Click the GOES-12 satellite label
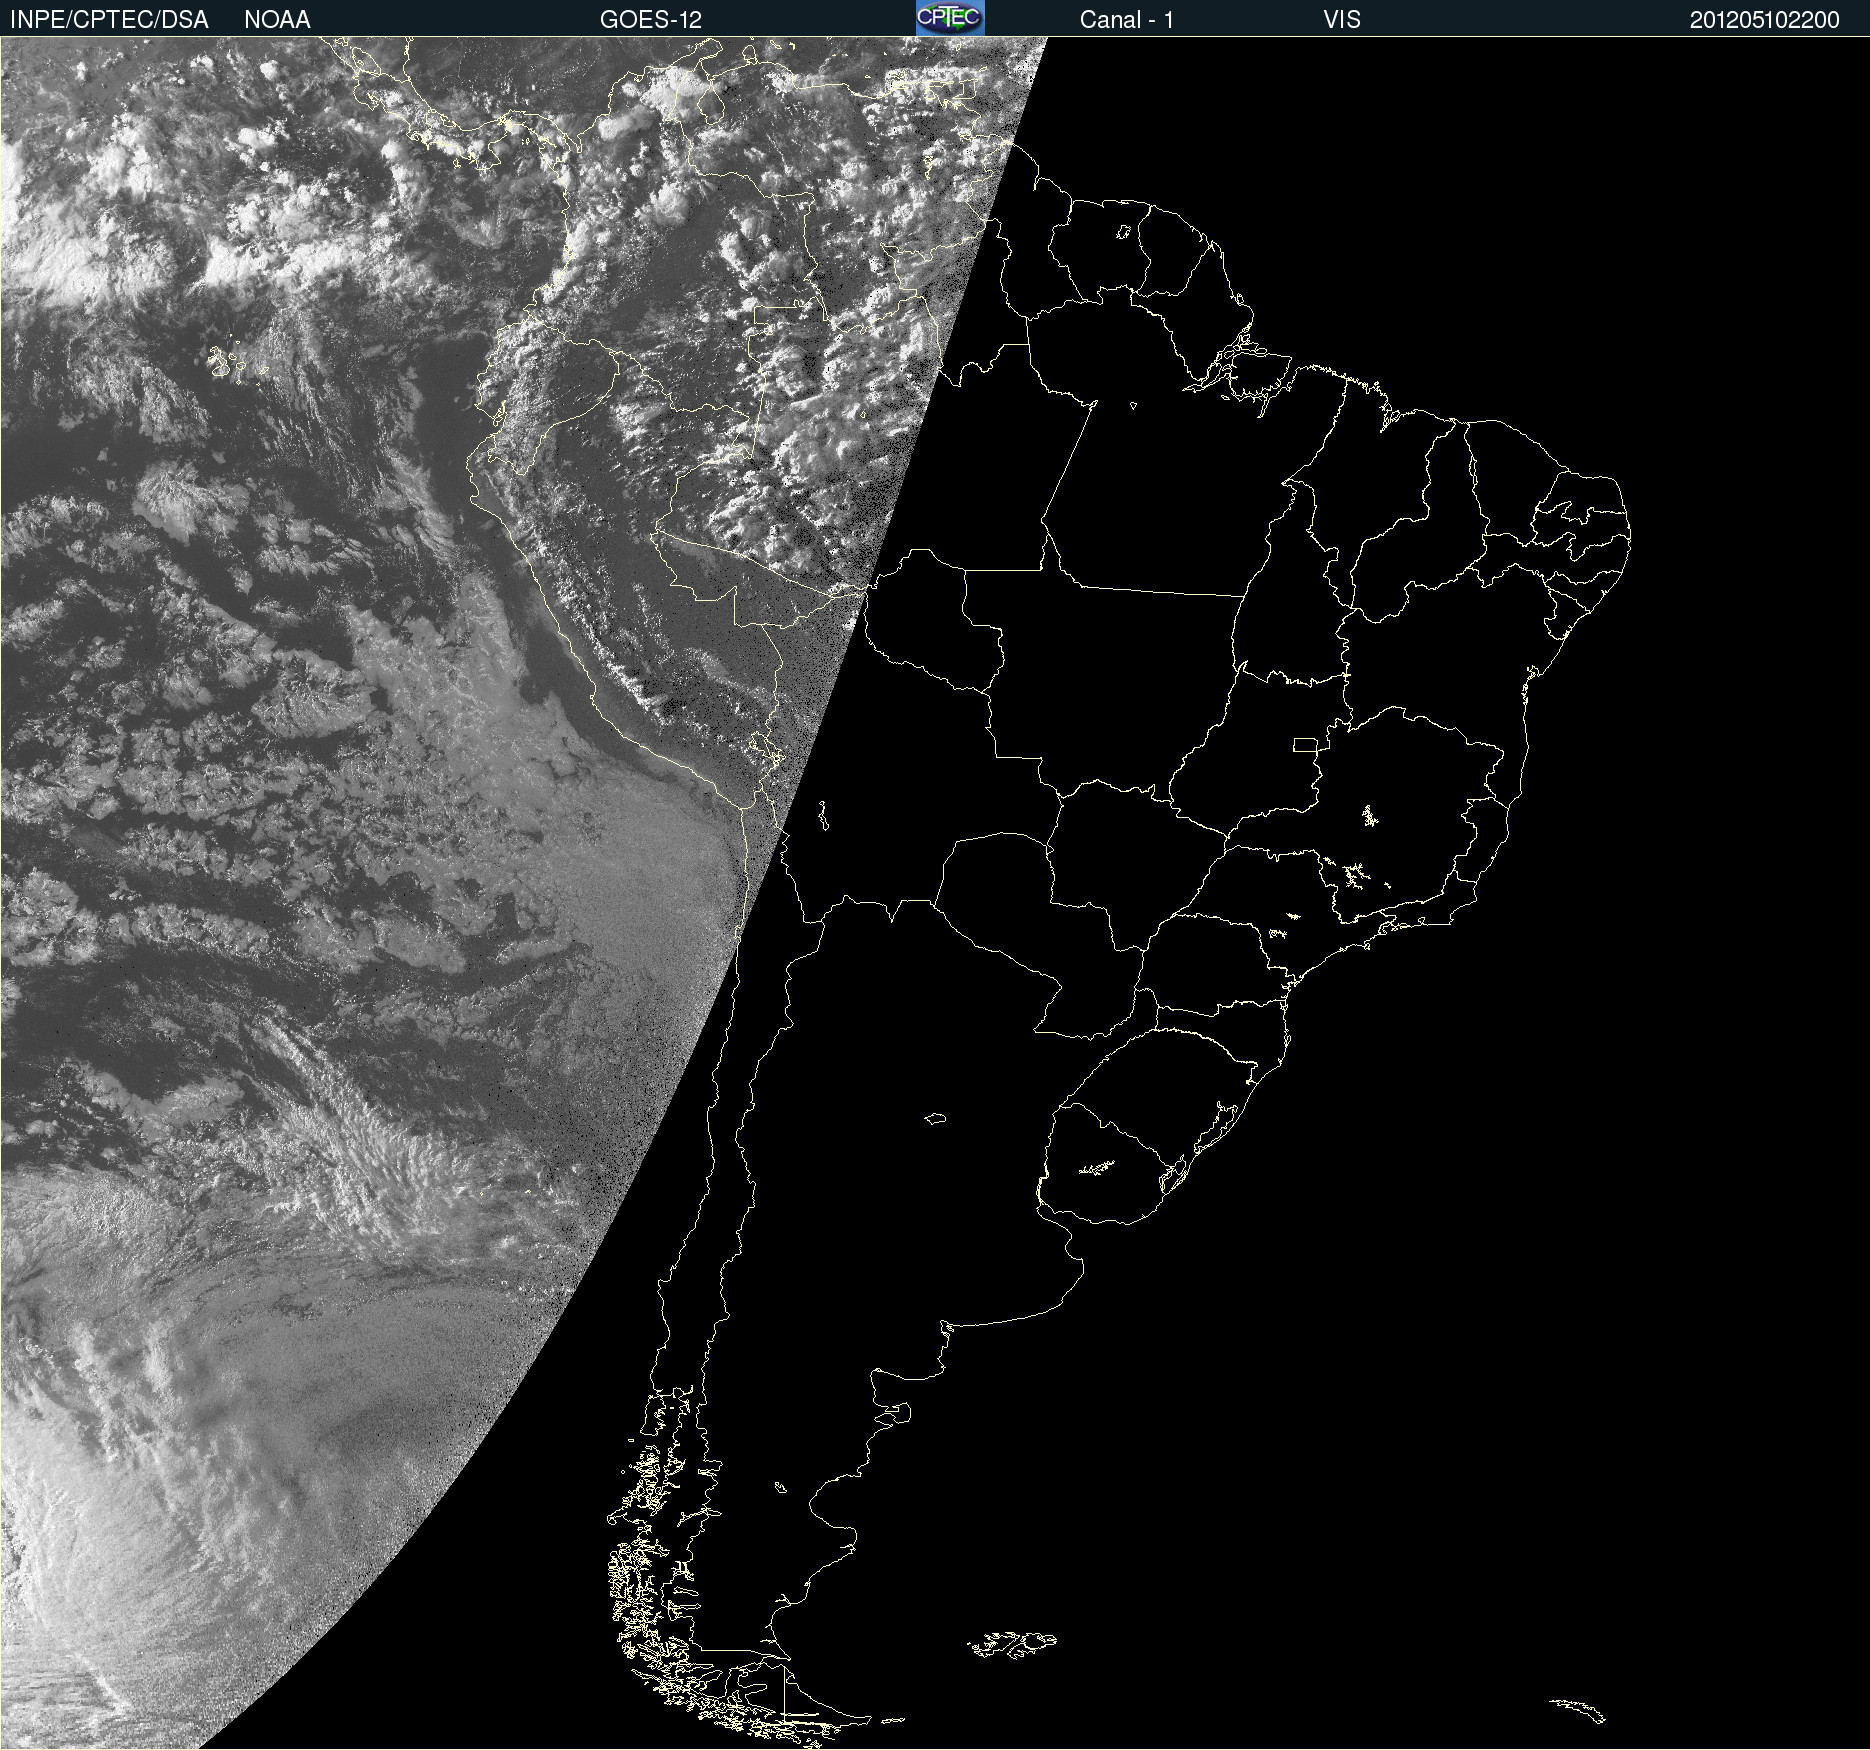 (651, 20)
